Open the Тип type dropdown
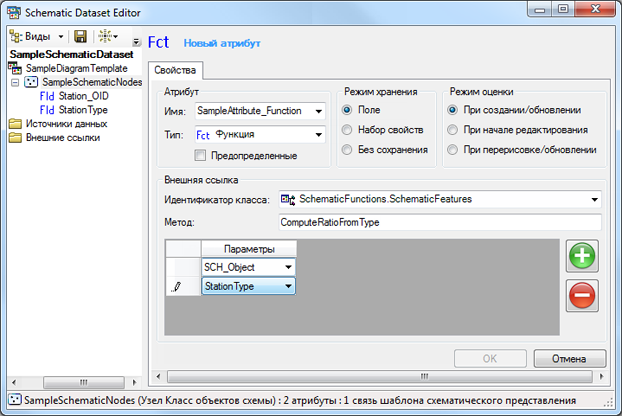This screenshot has width=622, height=416. (319, 135)
